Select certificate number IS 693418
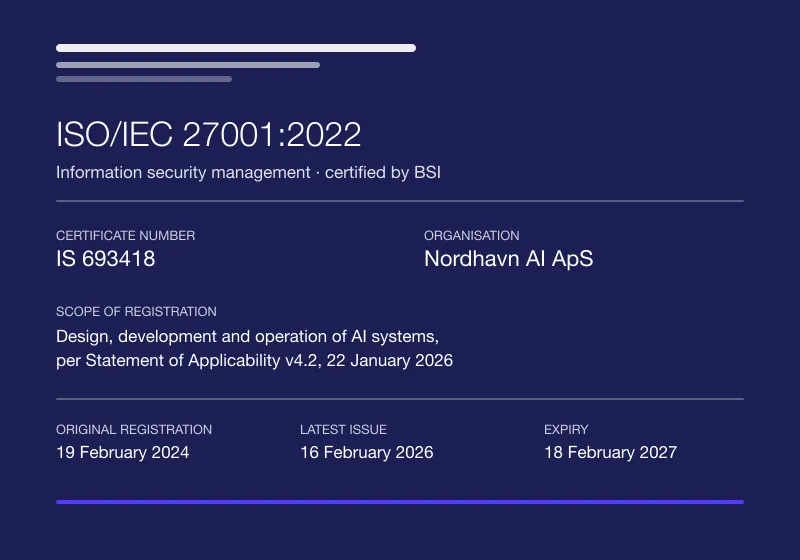Screen dimensions: 800x560 point(106,259)
